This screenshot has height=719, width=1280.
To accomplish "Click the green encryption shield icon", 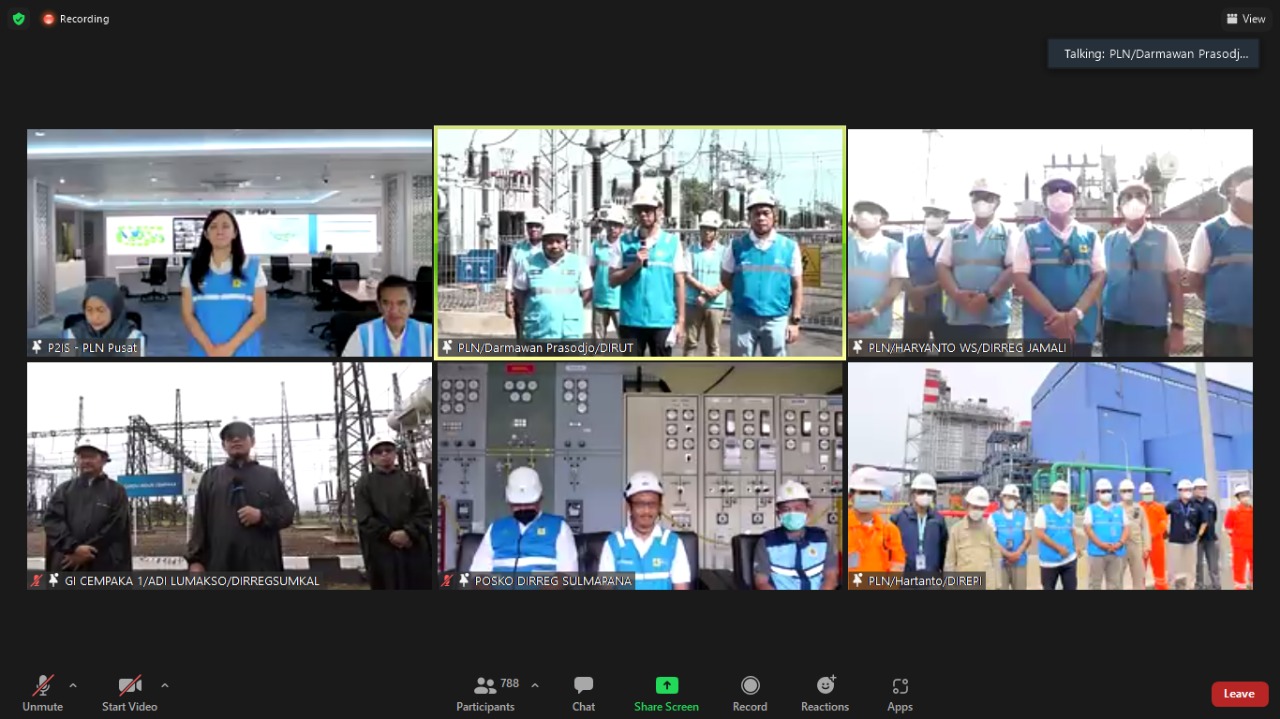I will (19, 19).
